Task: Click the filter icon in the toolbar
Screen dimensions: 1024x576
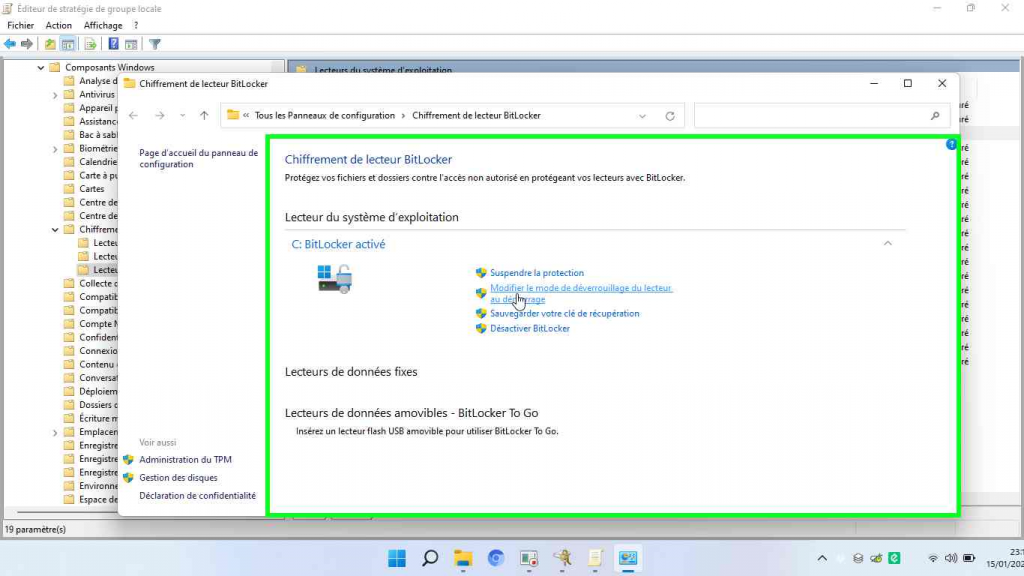Action: pyautogui.click(x=155, y=44)
